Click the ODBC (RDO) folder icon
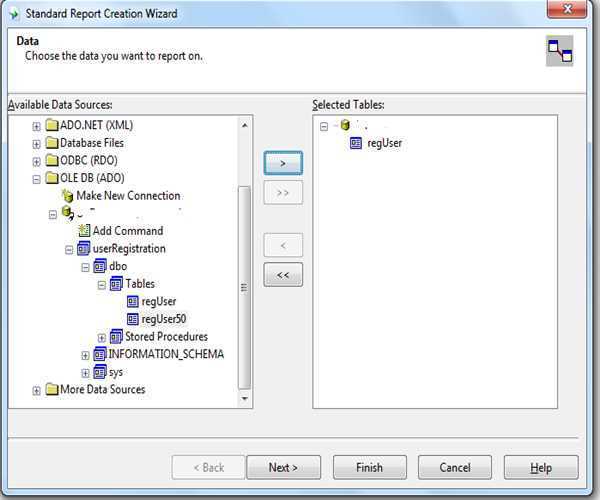 pyautogui.click(x=52, y=161)
